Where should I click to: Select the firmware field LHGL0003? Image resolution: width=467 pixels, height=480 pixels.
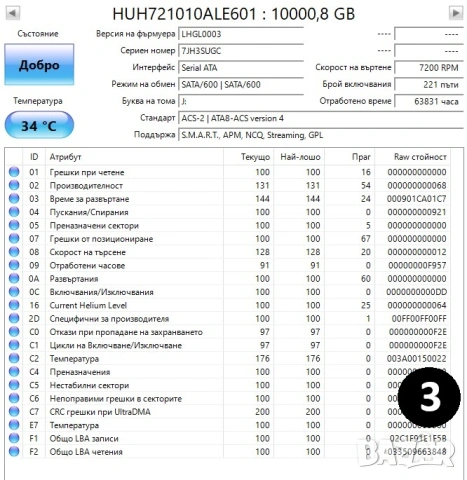click(241, 34)
